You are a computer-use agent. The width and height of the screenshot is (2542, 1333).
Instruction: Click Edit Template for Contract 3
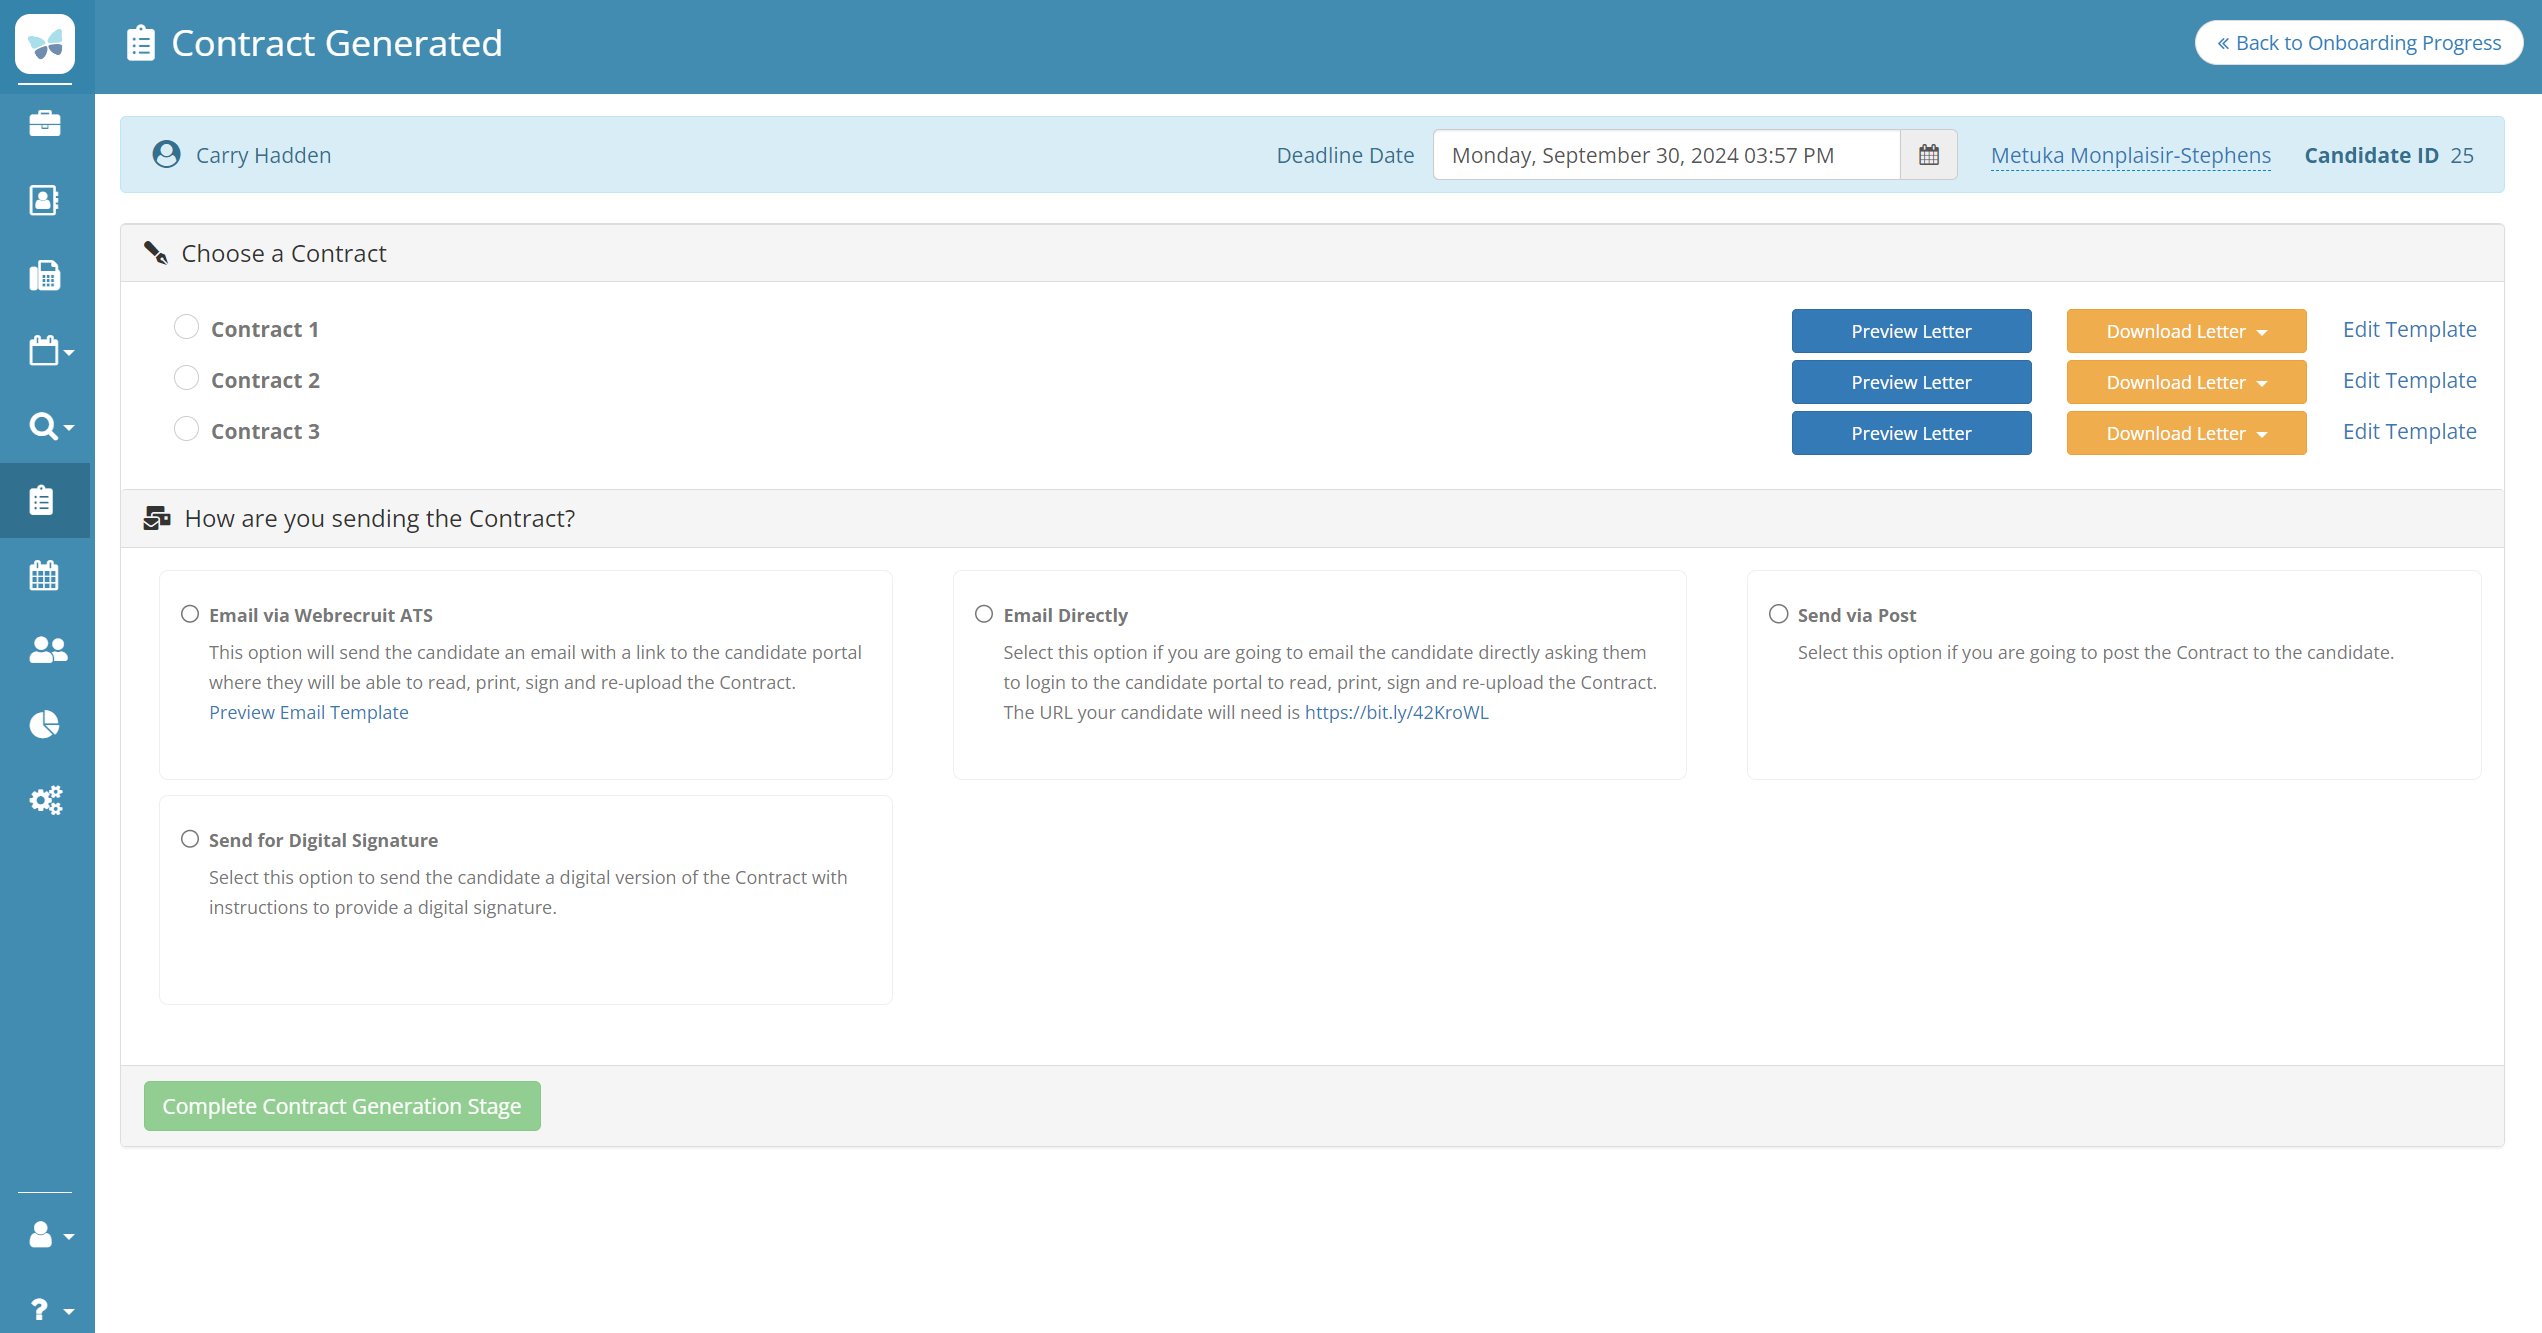click(x=2409, y=431)
